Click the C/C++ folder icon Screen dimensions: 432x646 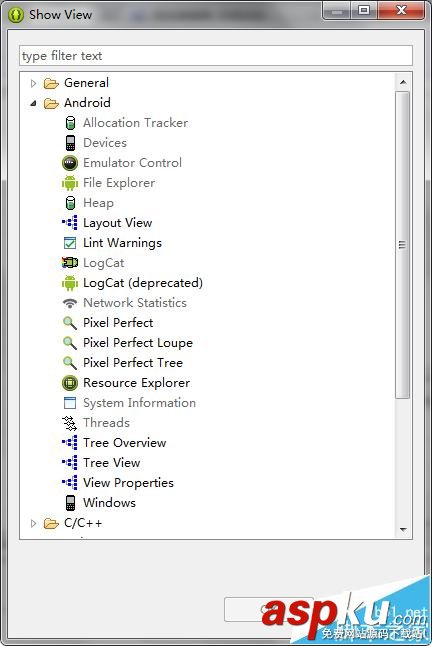tap(51, 523)
